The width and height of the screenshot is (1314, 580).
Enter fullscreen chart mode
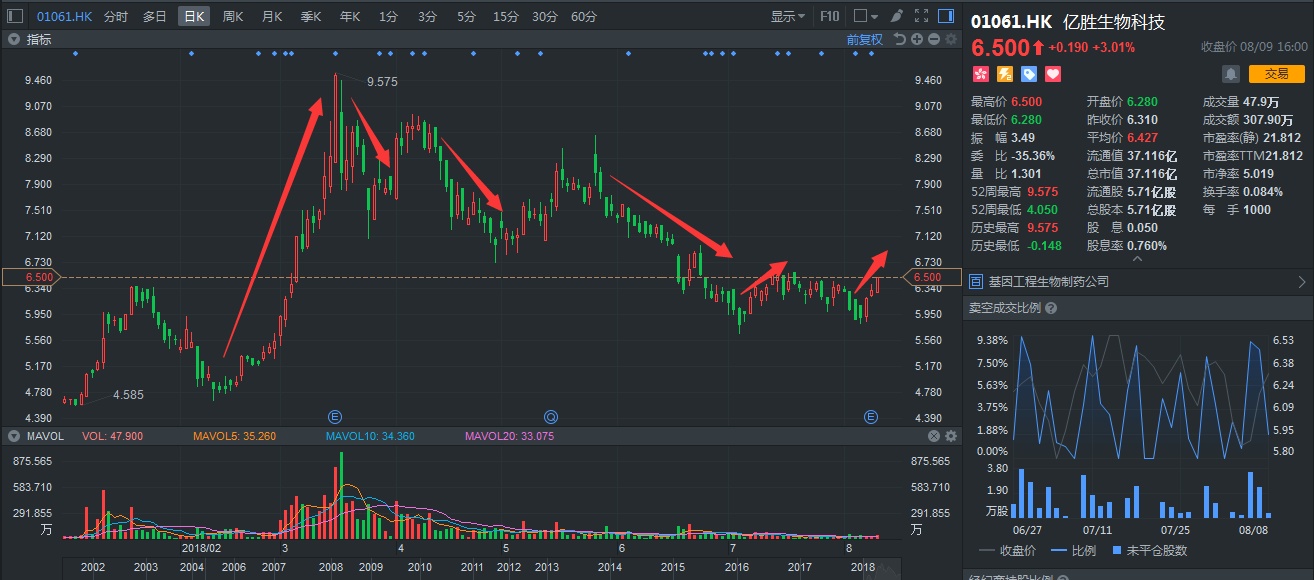tap(921, 16)
